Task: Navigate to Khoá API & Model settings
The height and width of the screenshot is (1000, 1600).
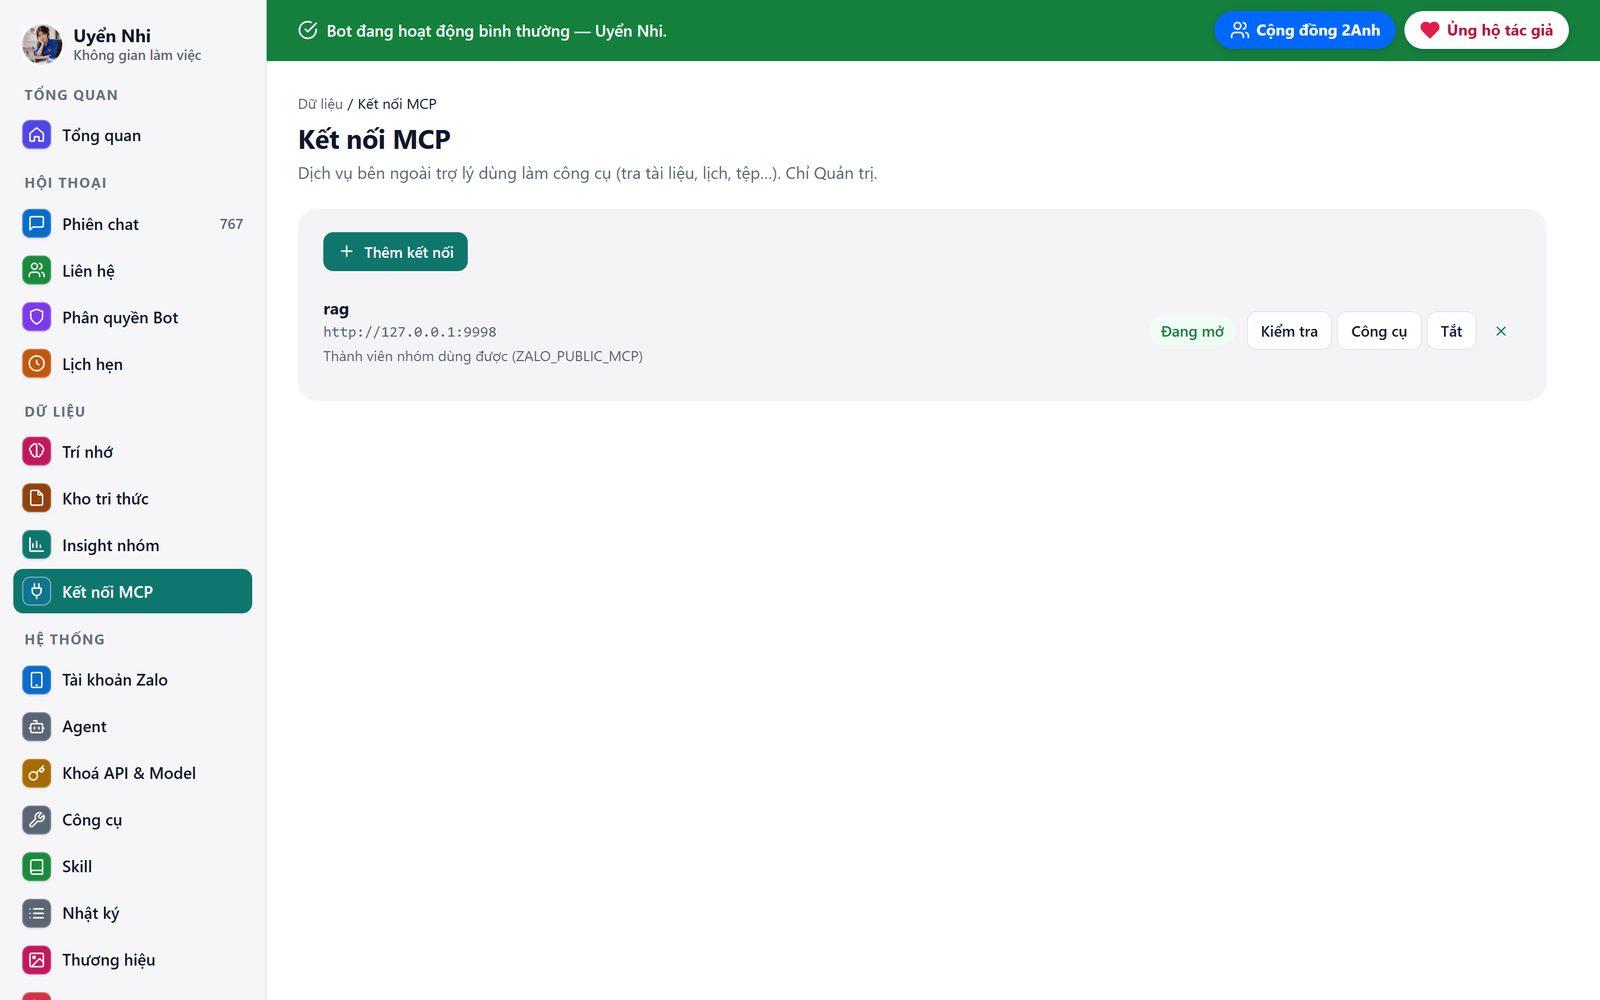Action: tap(133, 773)
